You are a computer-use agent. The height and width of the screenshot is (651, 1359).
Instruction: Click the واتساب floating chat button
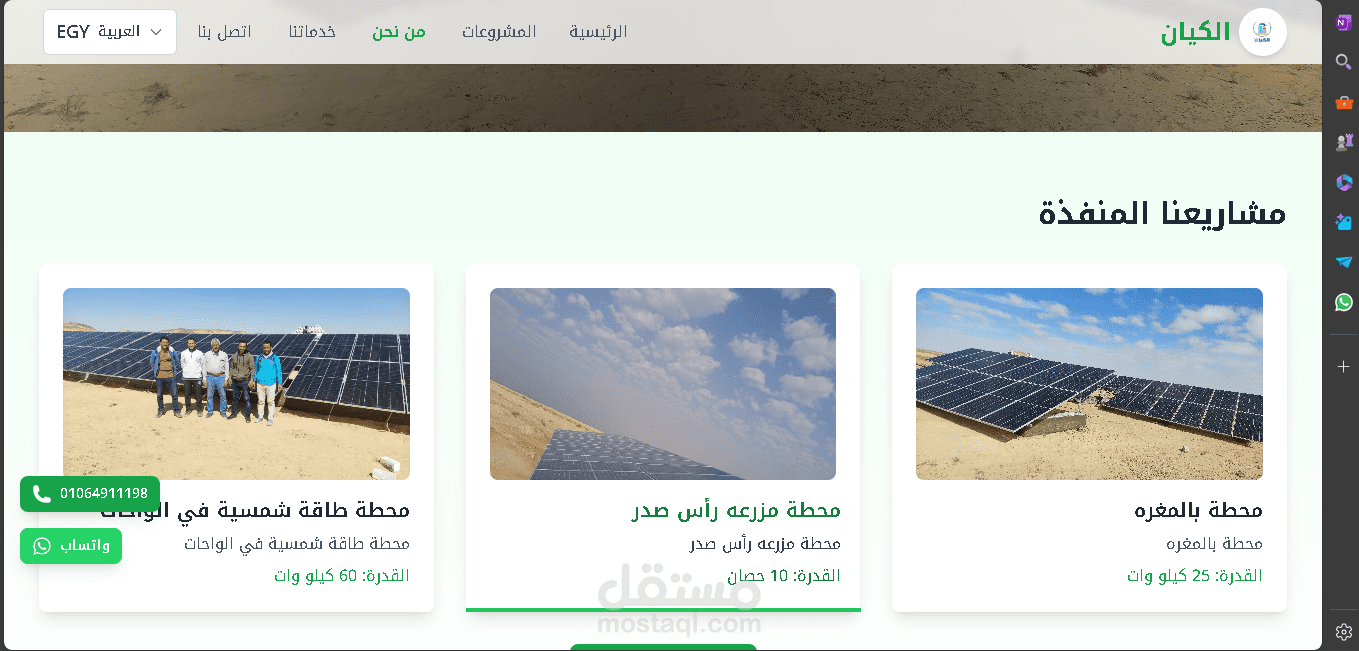click(x=71, y=546)
